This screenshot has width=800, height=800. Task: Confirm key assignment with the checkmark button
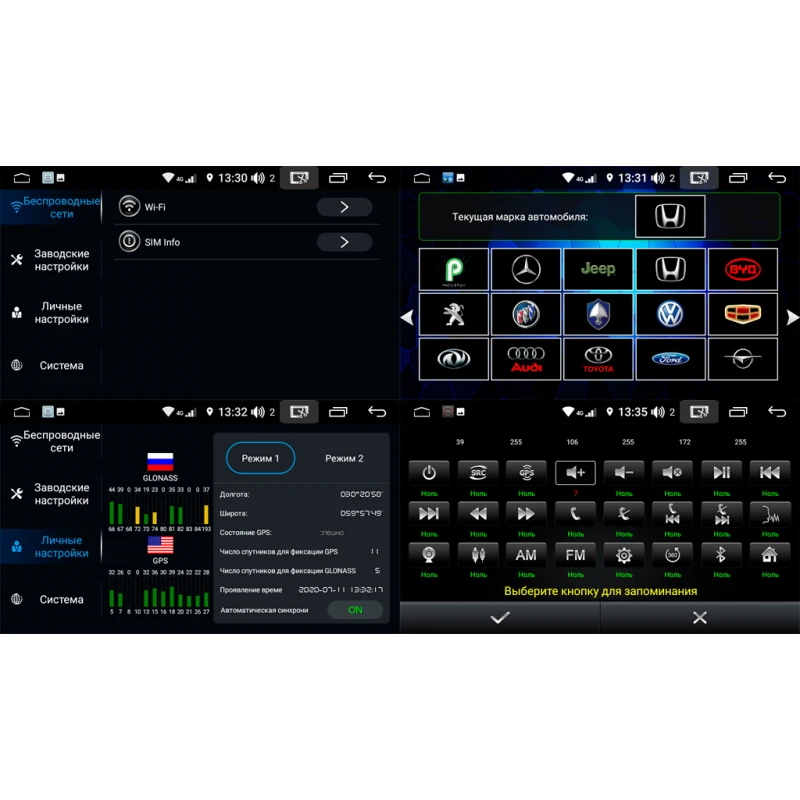point(500,618)
